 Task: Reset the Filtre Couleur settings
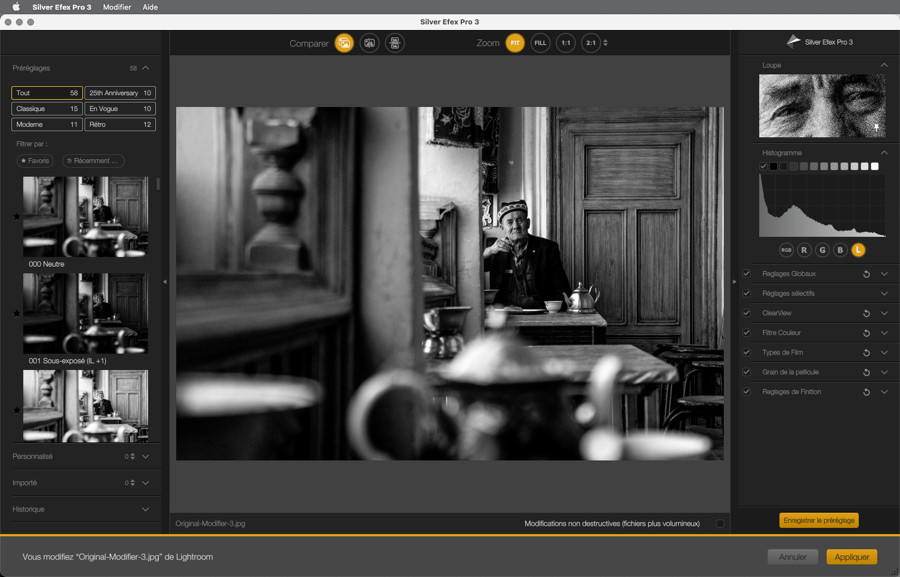(867, 333)
